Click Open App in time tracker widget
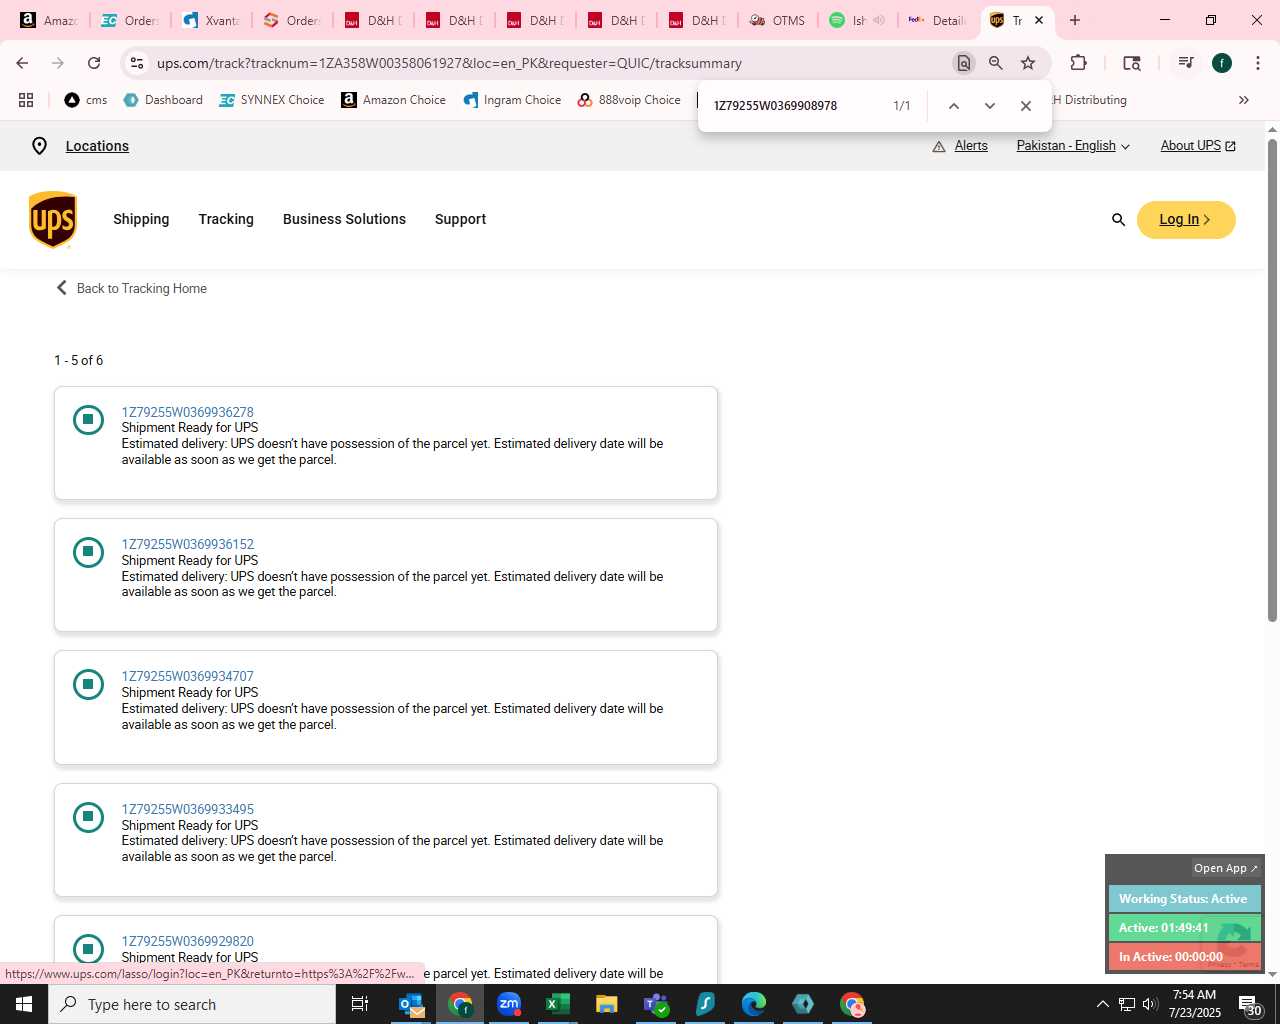The image size is (1280, 1024). (x=1226, y=868)
